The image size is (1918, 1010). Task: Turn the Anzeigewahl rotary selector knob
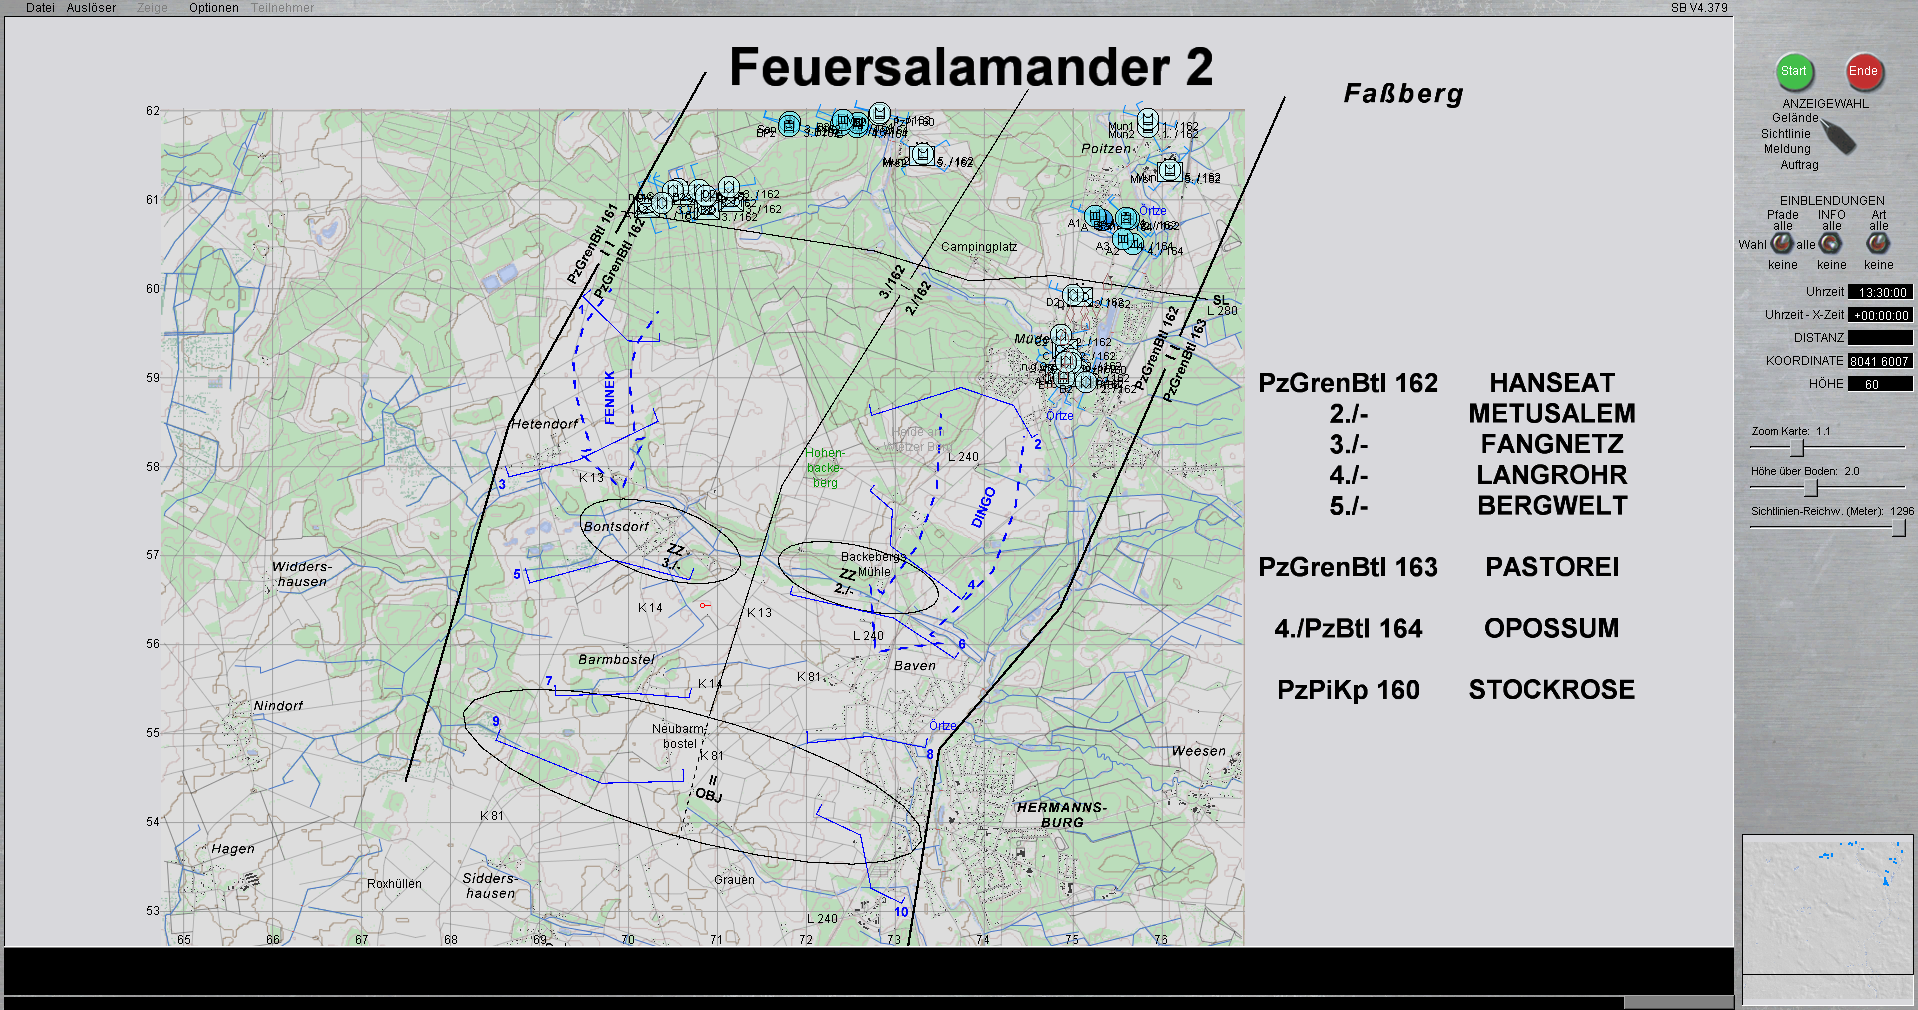[1836, 136]
